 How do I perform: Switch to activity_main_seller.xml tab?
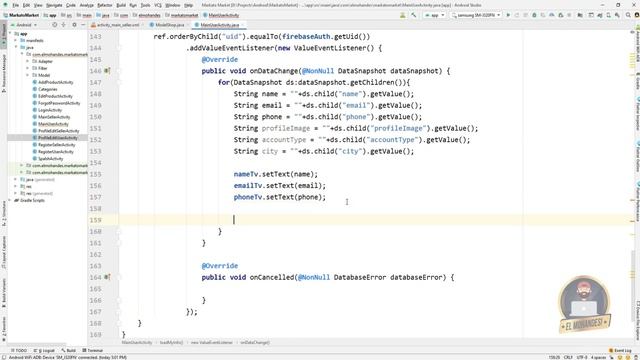tap(118, 25)
